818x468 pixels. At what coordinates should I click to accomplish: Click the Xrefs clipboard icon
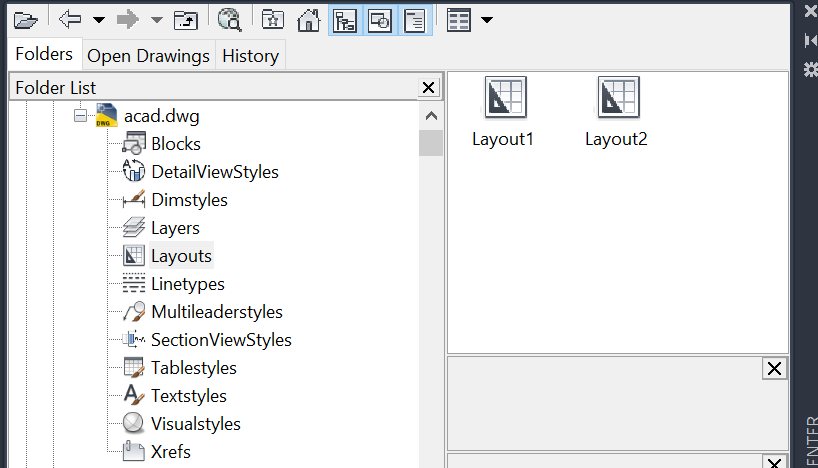pyautogui.click(x=134, y=451)
